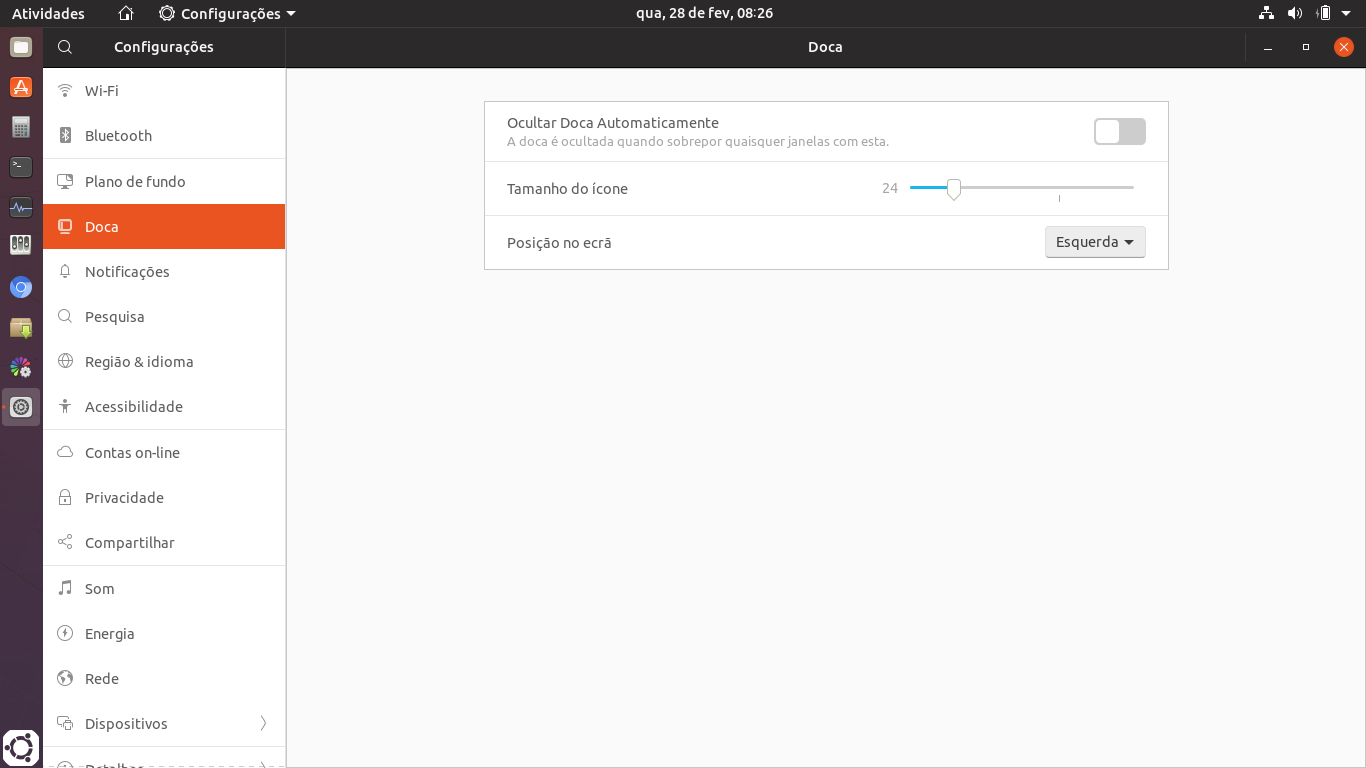Viewport: 1366px width, 768px height.
Task: Click the Tamanho do ícone slider handle
Action: click(x=954, y=188)
